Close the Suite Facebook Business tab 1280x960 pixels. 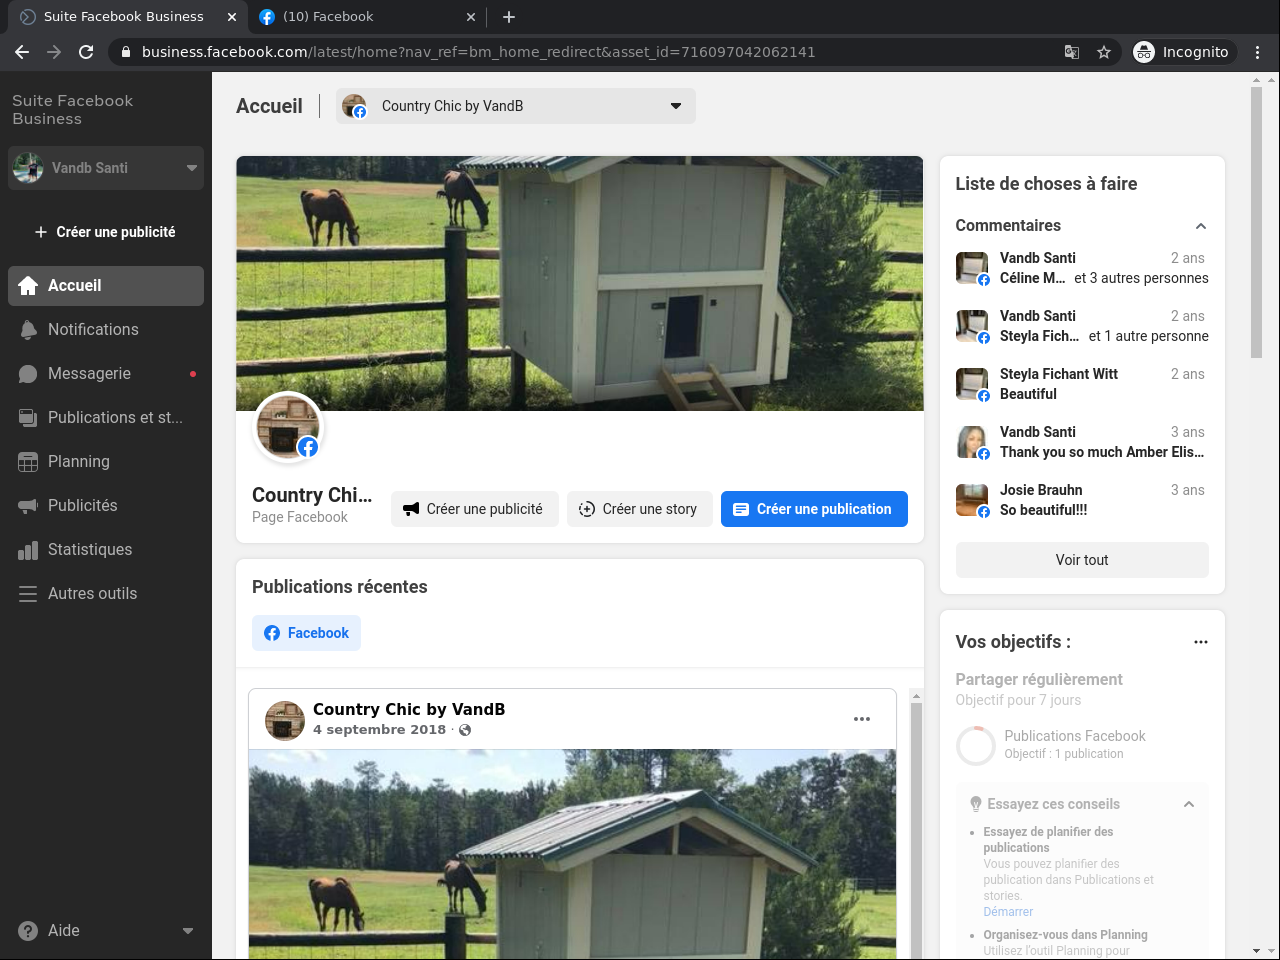(231, 17)
